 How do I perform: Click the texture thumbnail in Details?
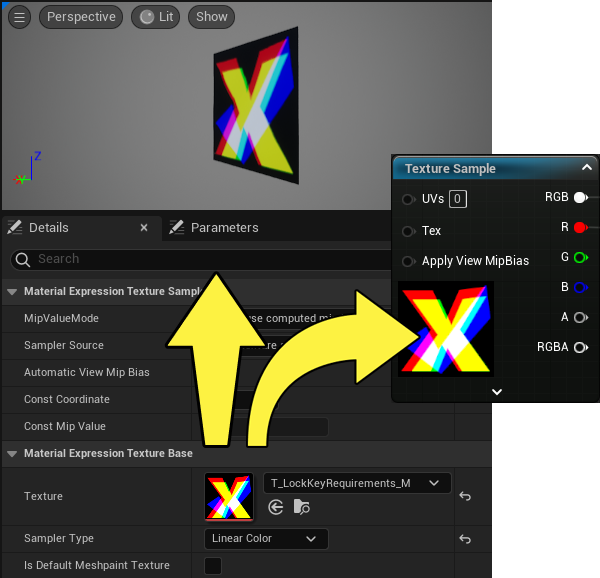(x=229, y=497)
